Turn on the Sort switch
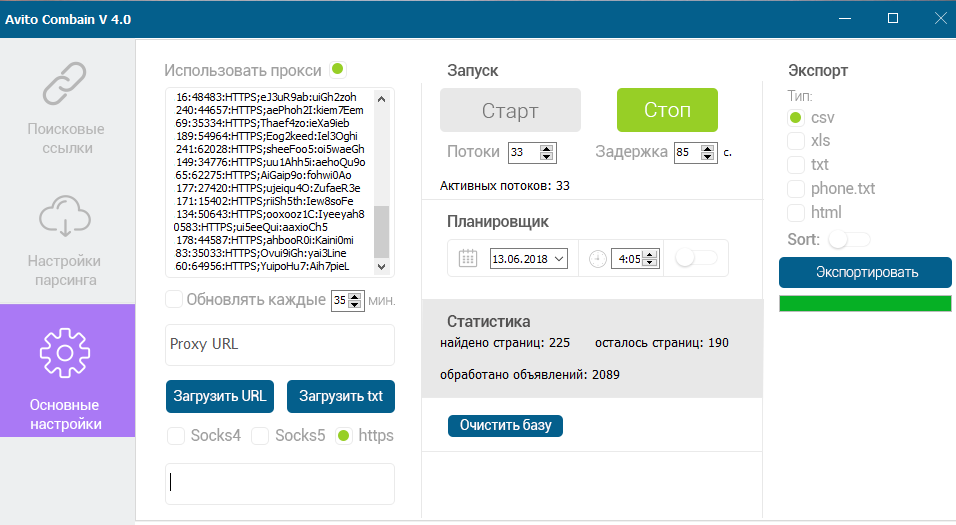956x525 pixels. [849, 240]
